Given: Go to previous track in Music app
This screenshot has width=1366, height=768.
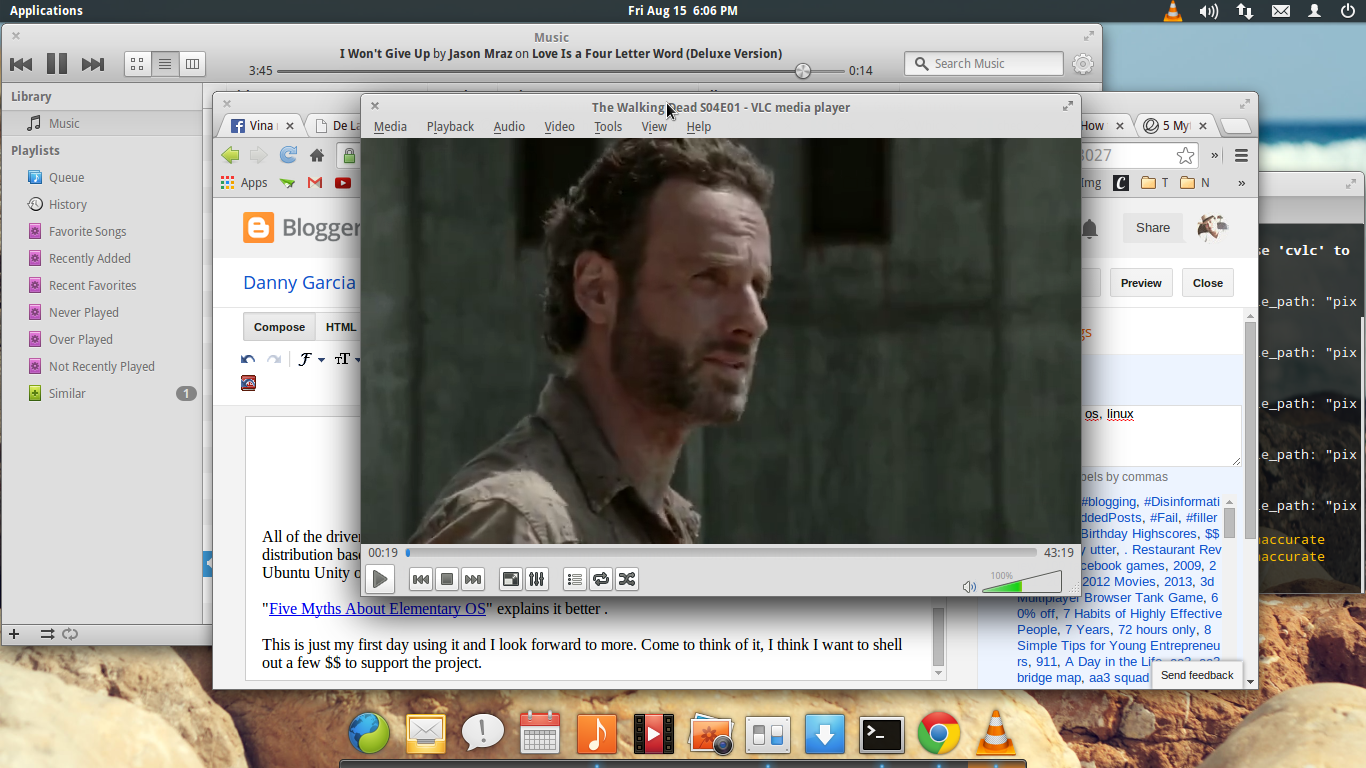Looking at the screenshot, I should point(21,64).
